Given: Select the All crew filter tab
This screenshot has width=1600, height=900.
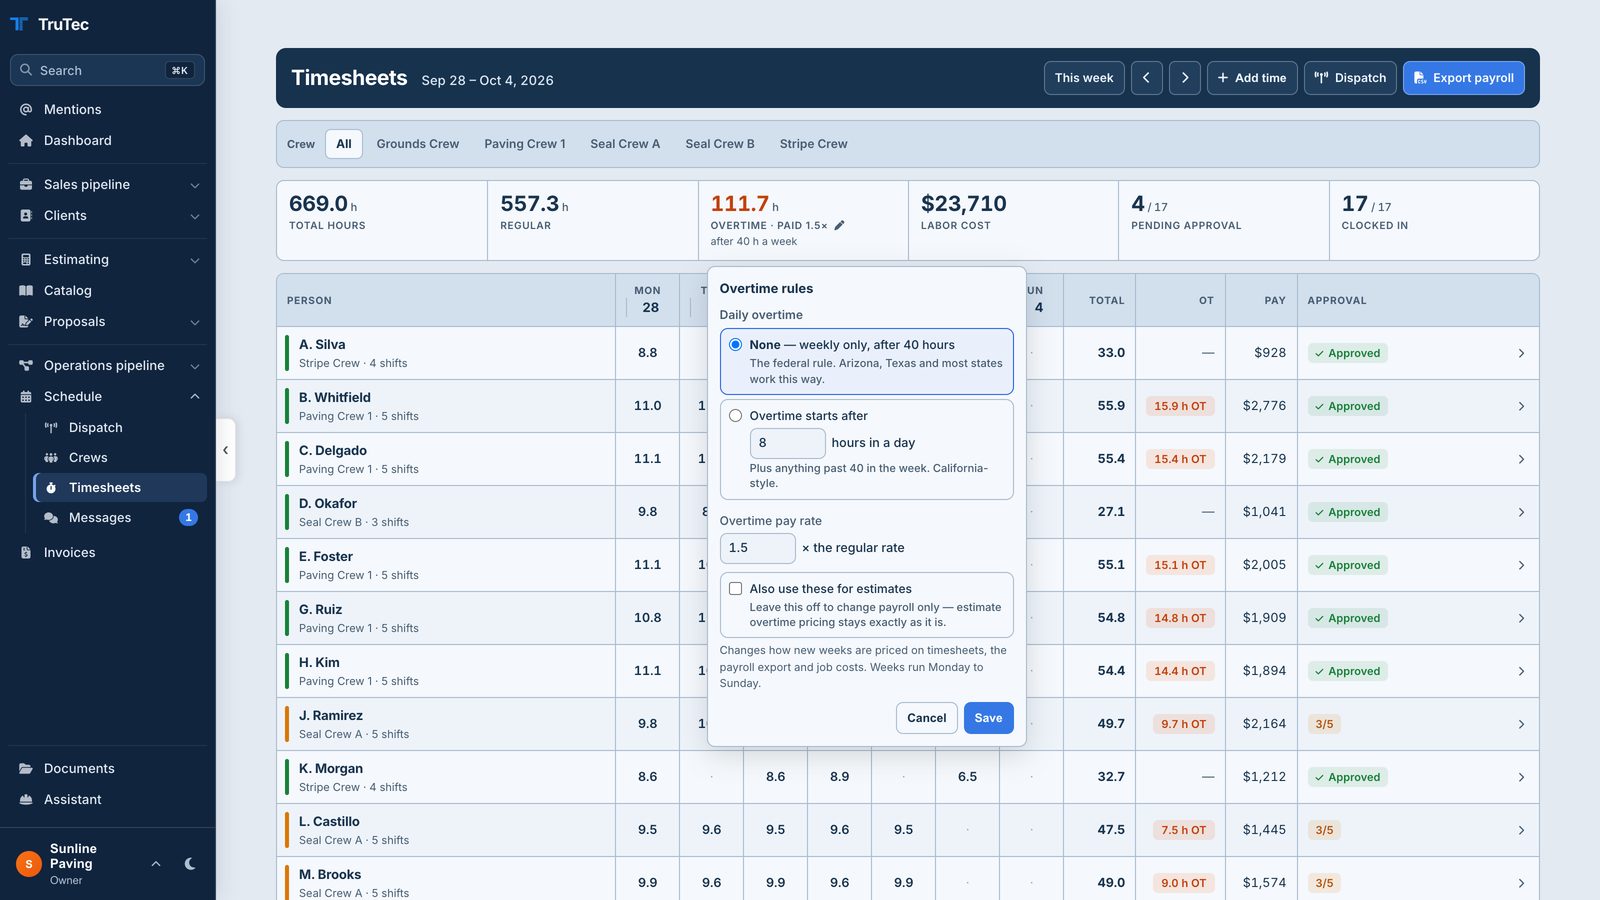Looking at the screenshot, I should [x=344, y=144].
